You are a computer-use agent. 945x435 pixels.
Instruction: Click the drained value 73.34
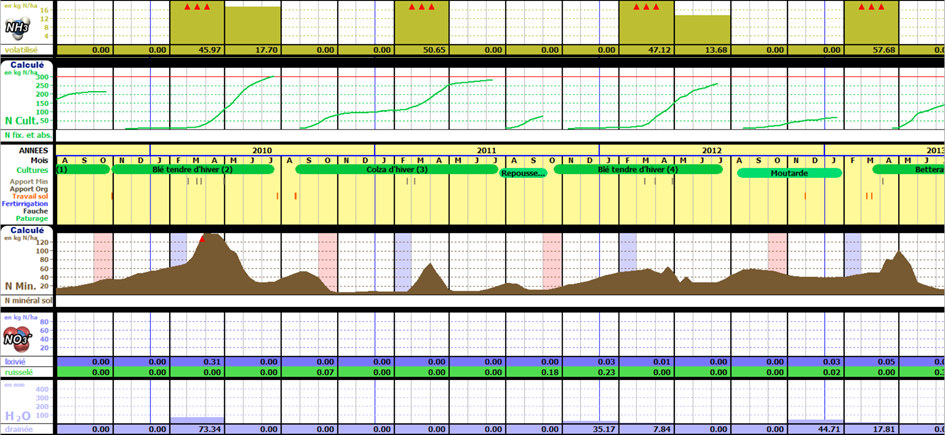click(x=211, y=429)
